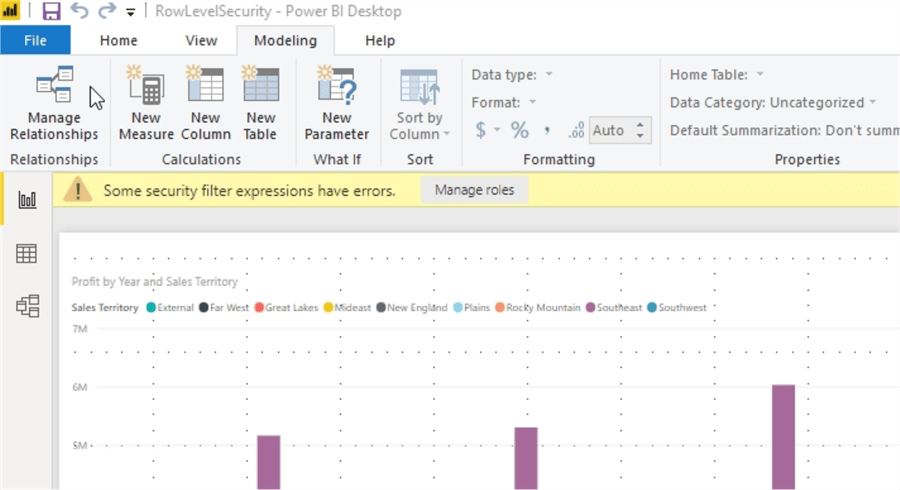Select the leftmost purple bar
Viewport: 900px width, 490px height.
pos(269,462)
